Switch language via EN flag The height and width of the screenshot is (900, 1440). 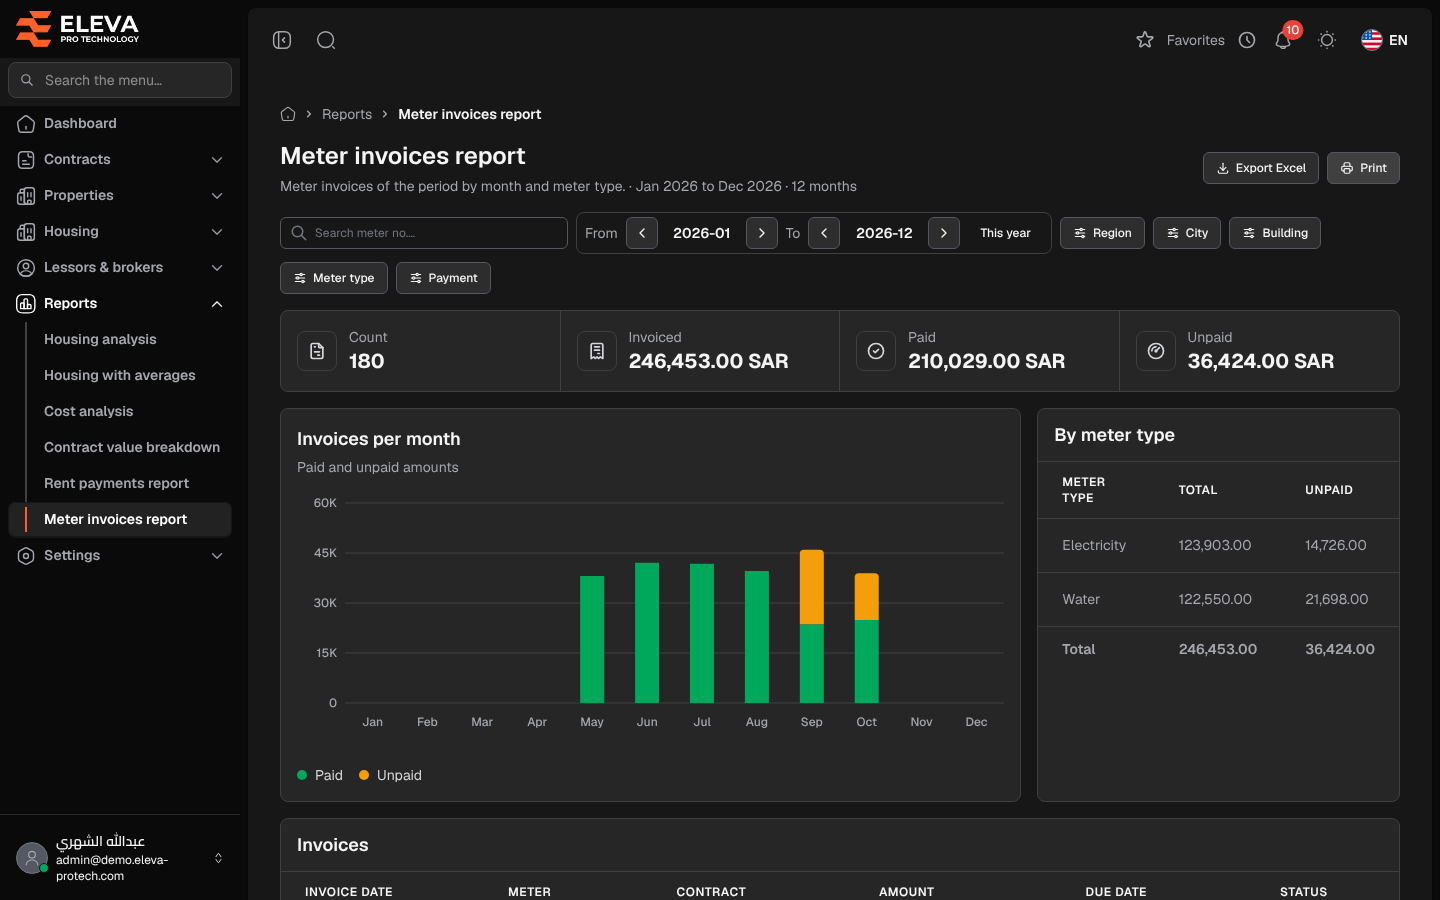click(1384, 40)
